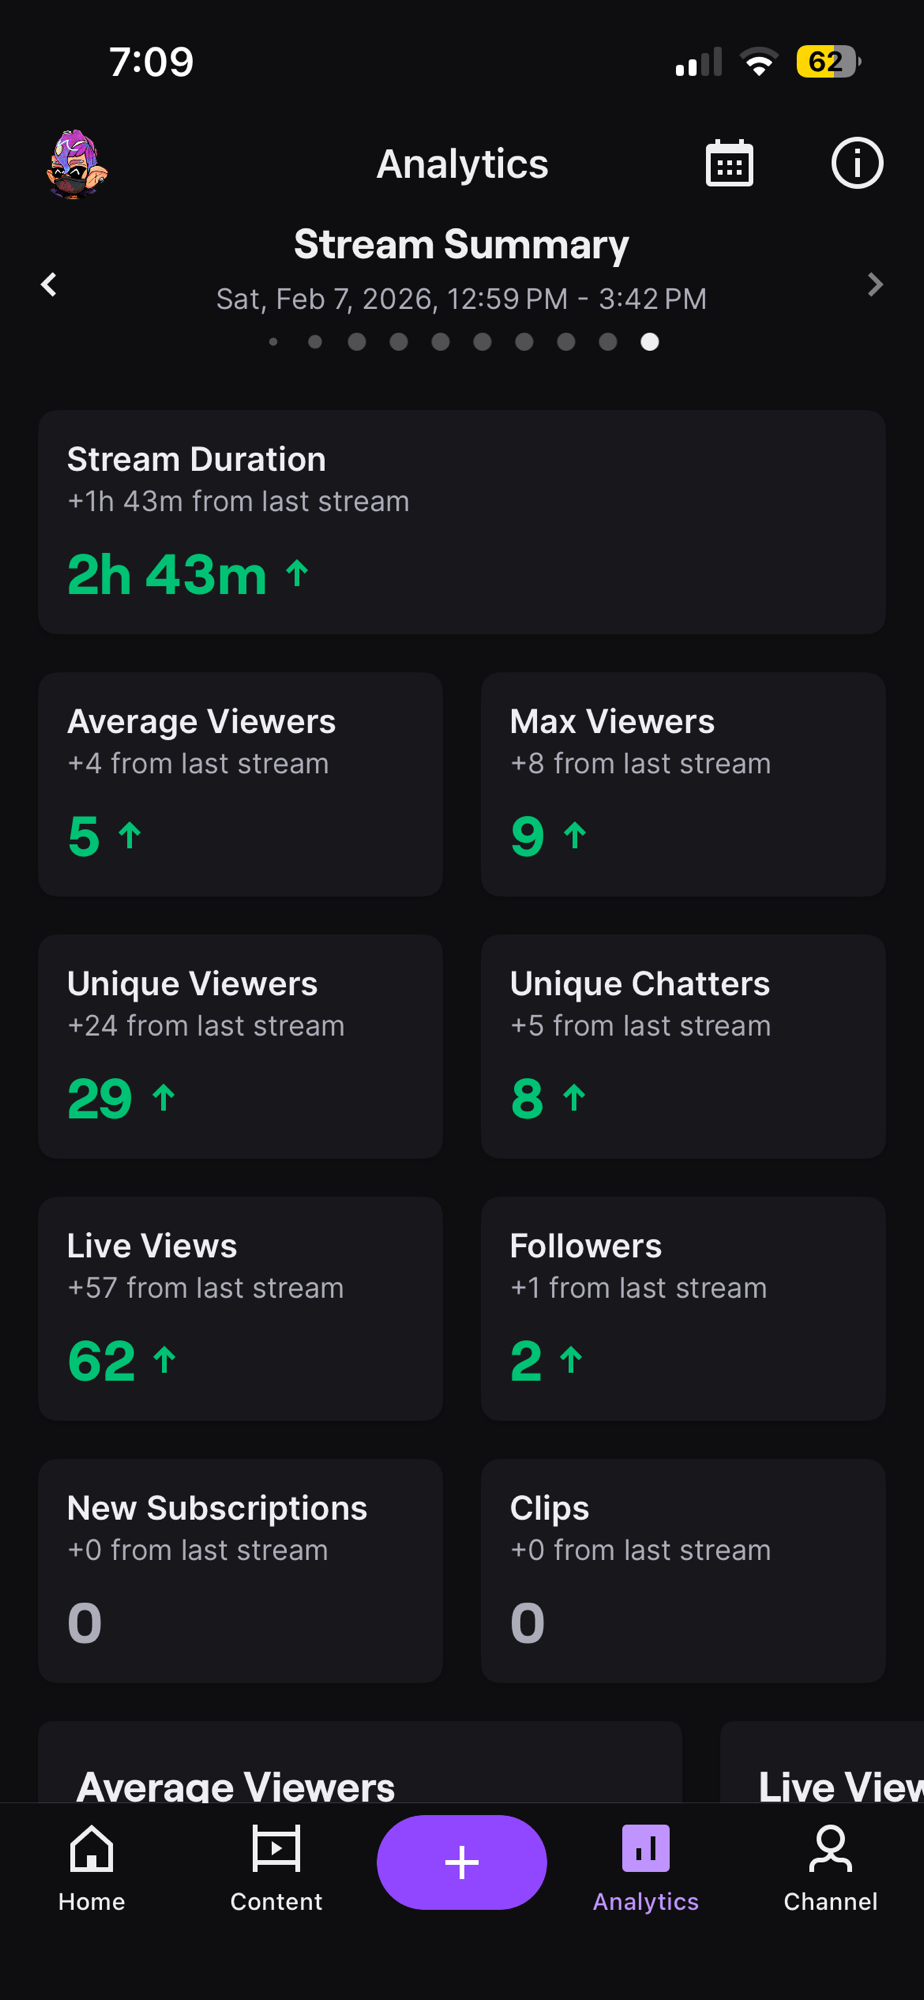924x2000 pixels.
Task: Open the Unique Viewers card
Action: point(240,1046)
